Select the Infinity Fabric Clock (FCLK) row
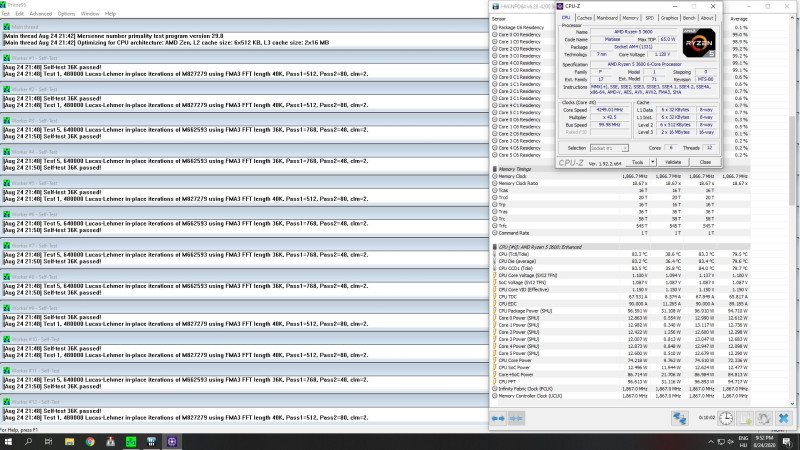 point(621,389)
